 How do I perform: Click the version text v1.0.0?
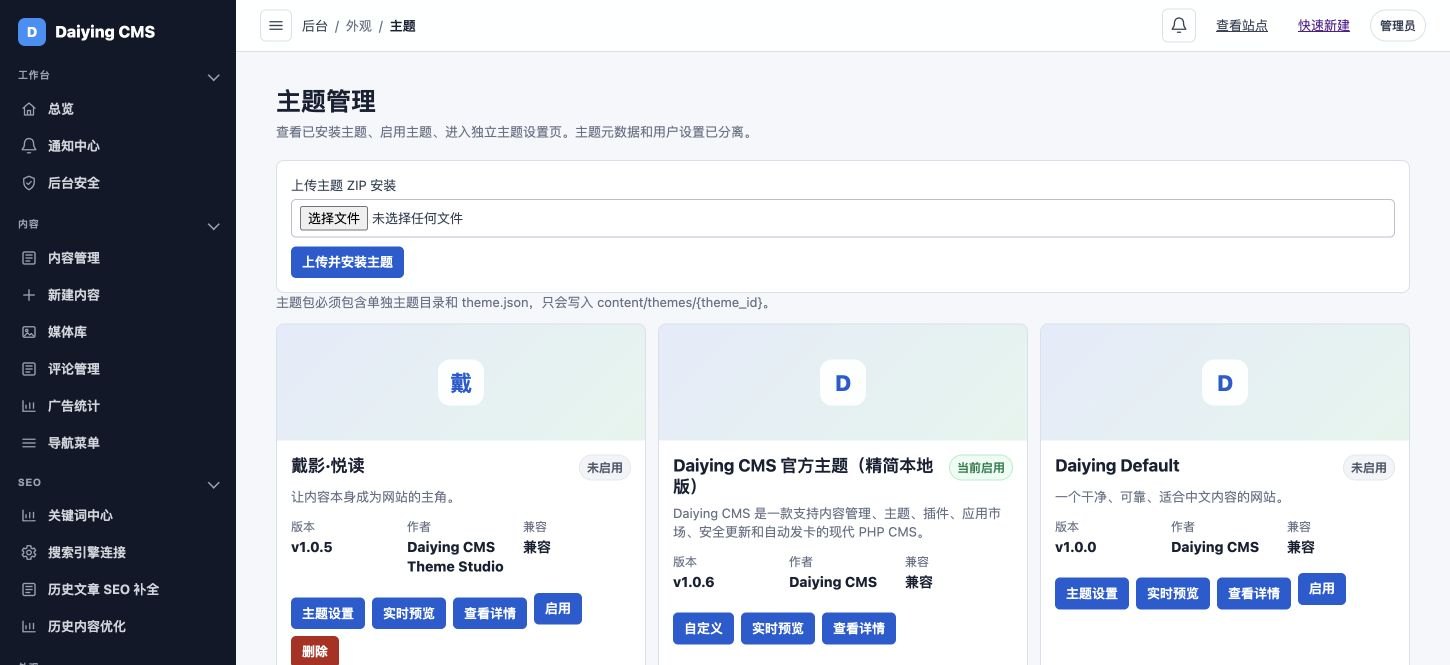tap(1076, 548)
